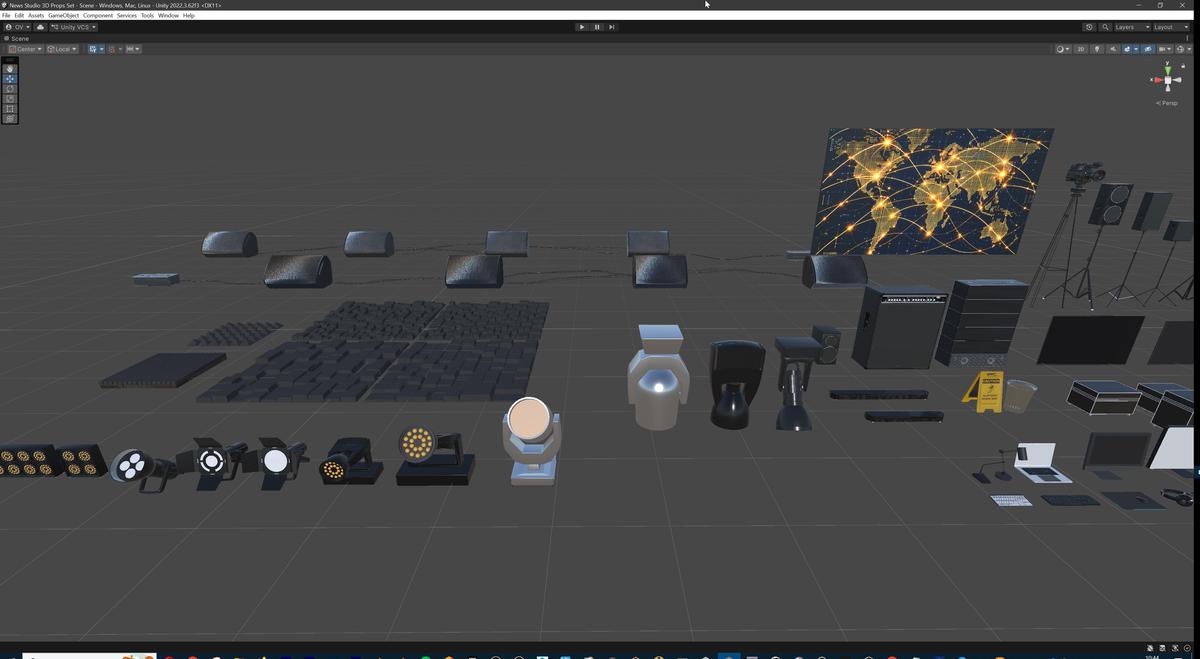Select the Scene tab
Screen dimensions: 1200x659
pos(17,38)
